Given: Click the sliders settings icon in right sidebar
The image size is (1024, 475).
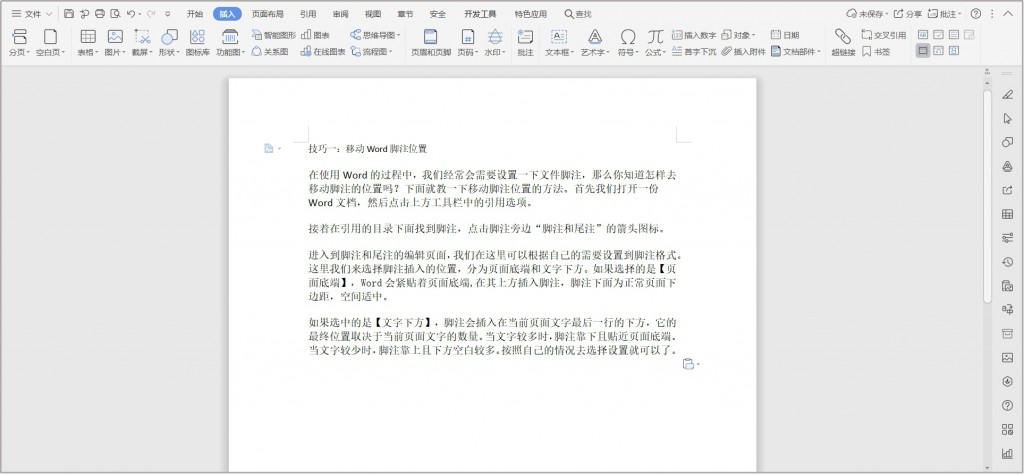Looking at the screenshot, I should click(x=1007, y=238).
